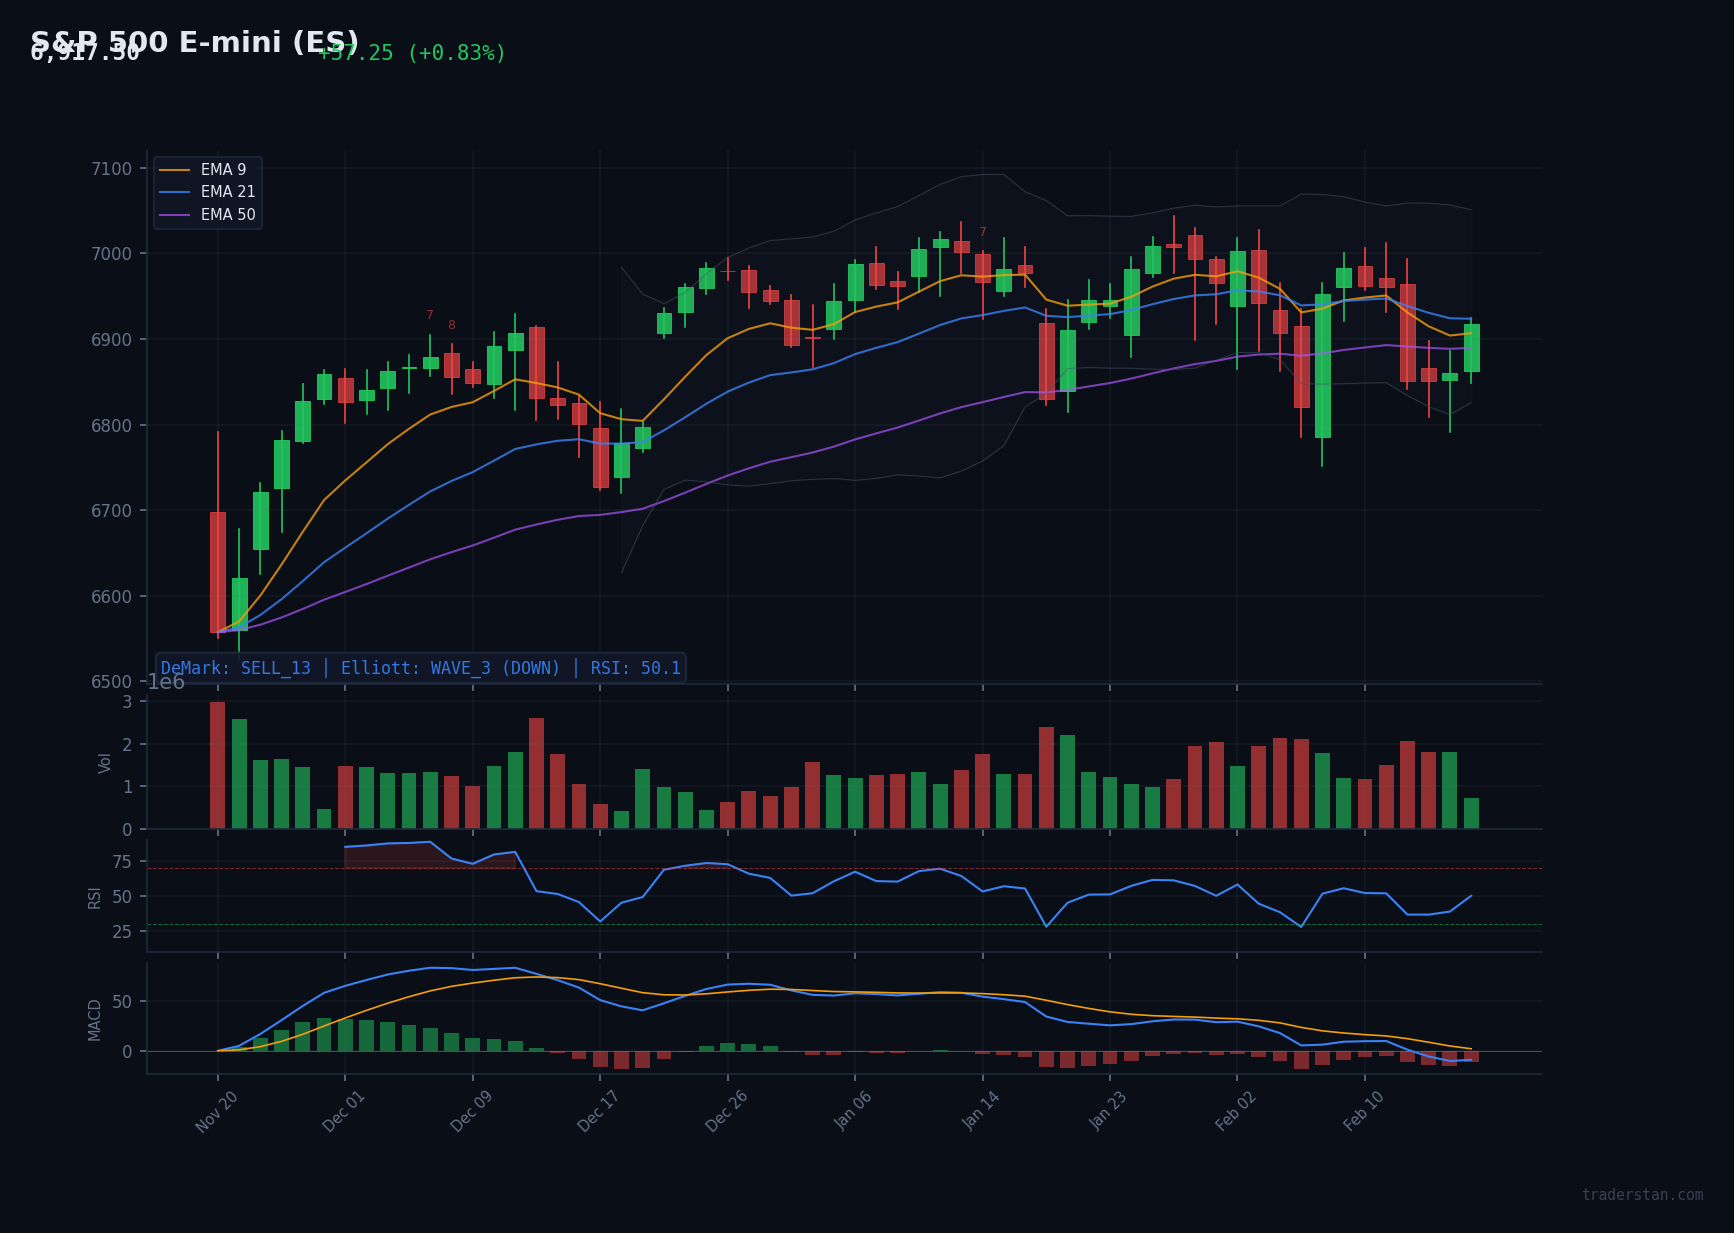
Task: Click the EMA 9 orange line sample in legend
Action: [177, 169]
